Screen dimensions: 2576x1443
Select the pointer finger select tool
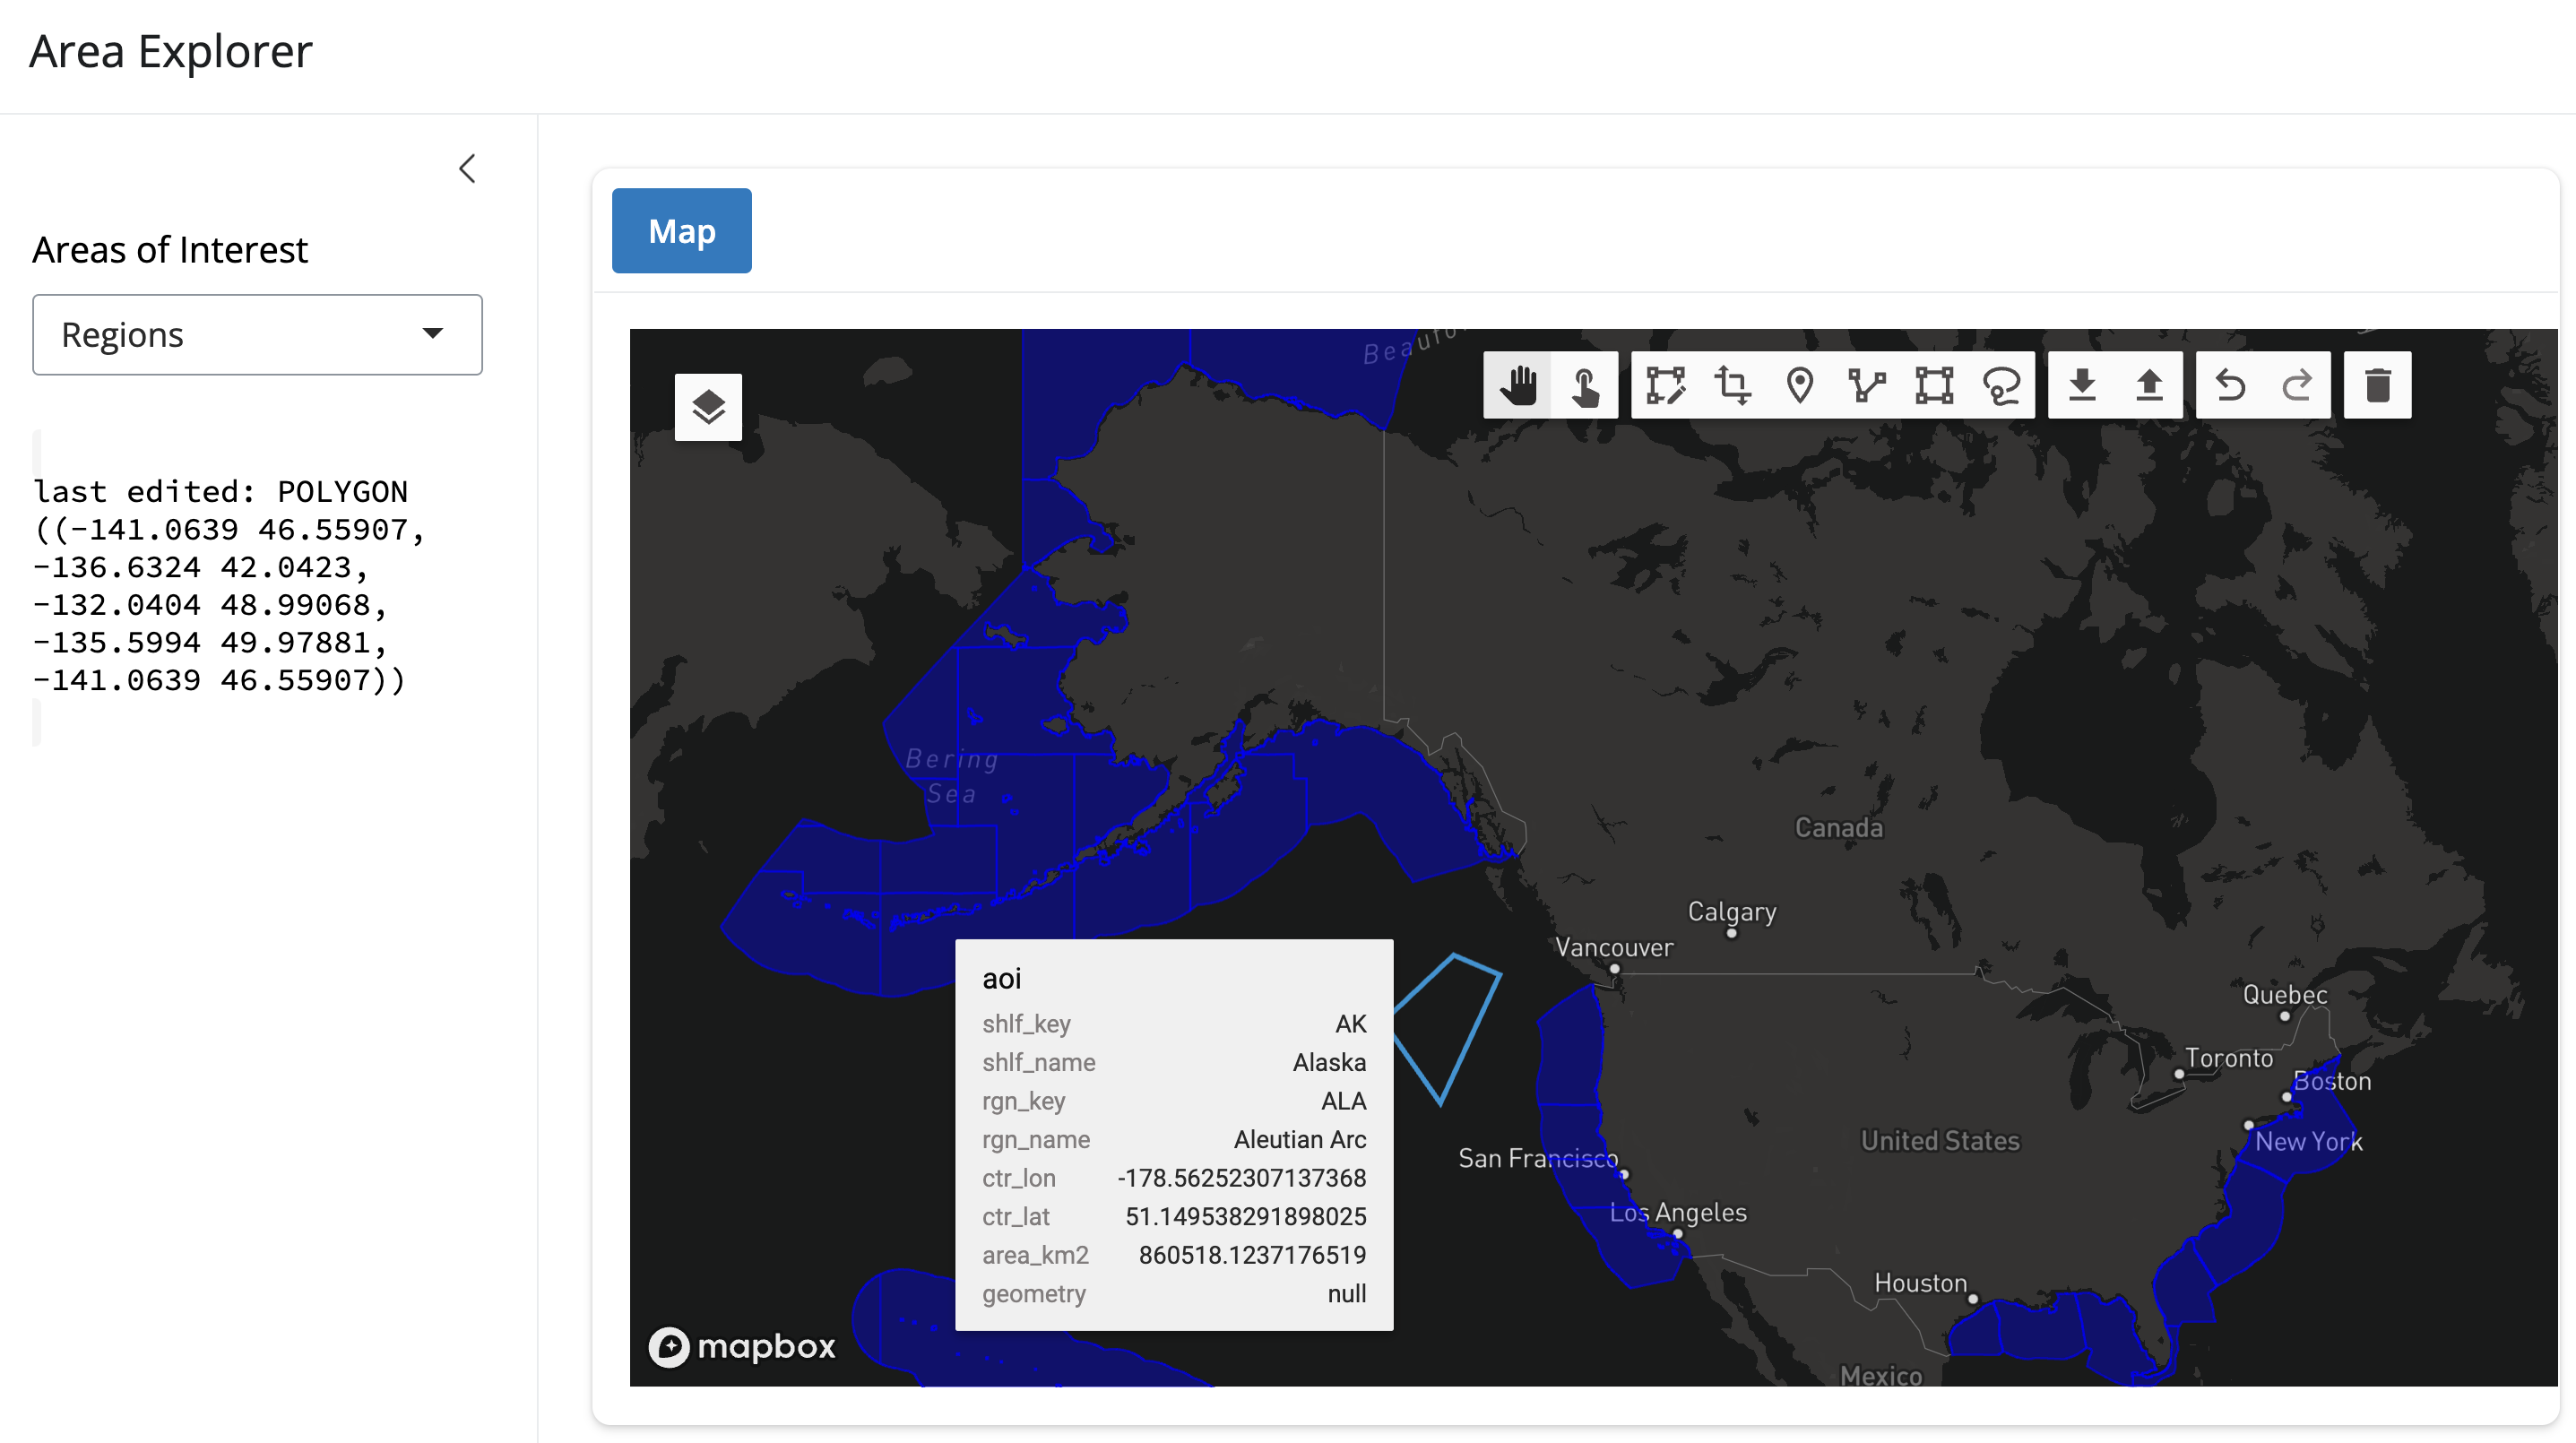[x=1584, y=385]
